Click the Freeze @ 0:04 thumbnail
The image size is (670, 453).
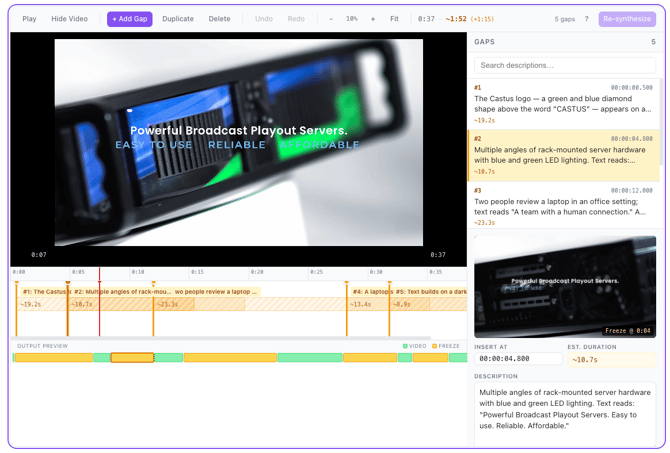(x=565, y=286)
